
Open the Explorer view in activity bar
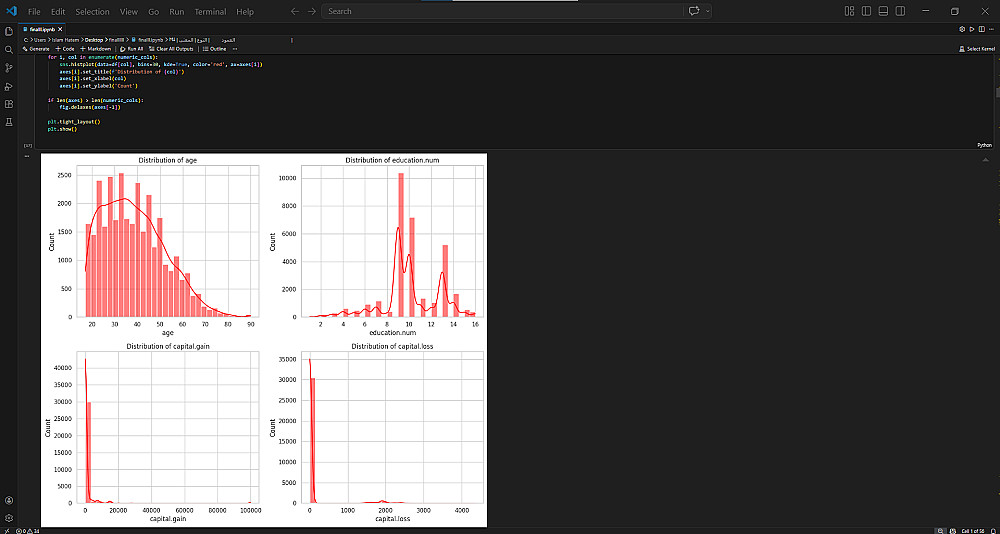(9, 31)
